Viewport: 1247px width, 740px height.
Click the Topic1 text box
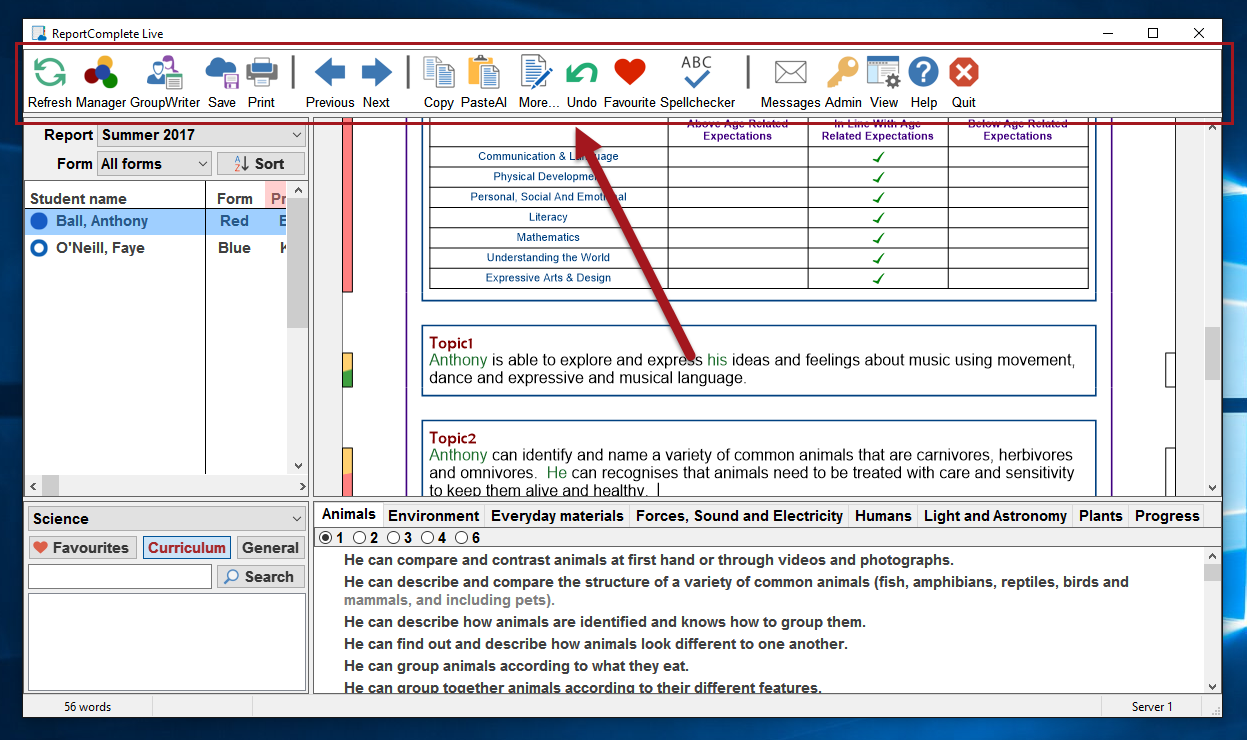tap(759, 360)
